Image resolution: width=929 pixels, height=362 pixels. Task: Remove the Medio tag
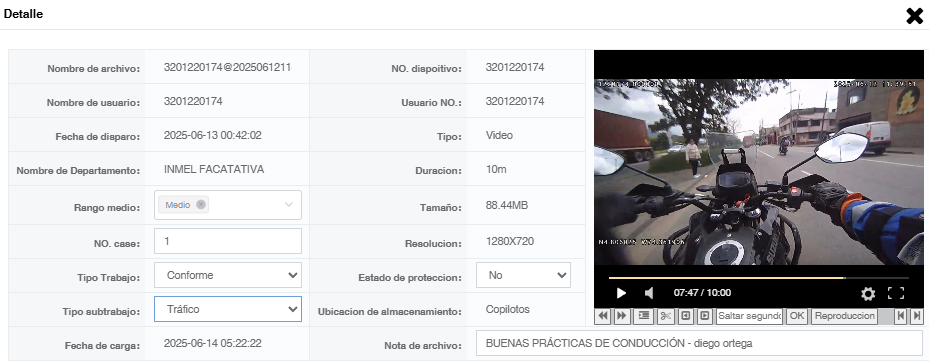[x=201, y=204]
